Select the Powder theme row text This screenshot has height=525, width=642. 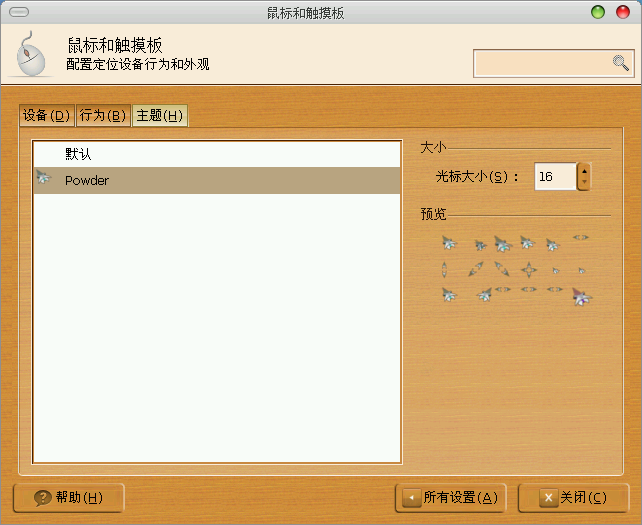(x=87, y=181)
